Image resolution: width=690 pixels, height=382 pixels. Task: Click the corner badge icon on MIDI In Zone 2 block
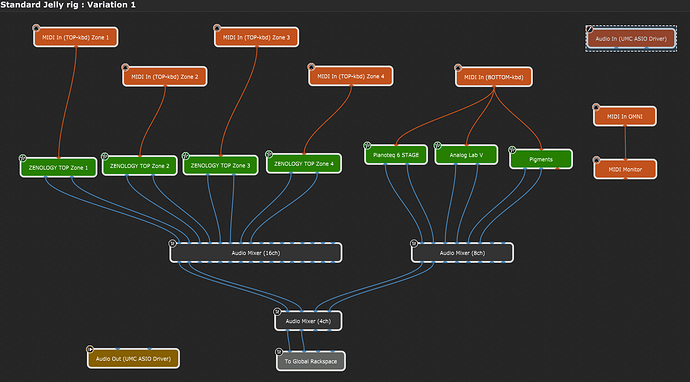click(x=125, y=68)
